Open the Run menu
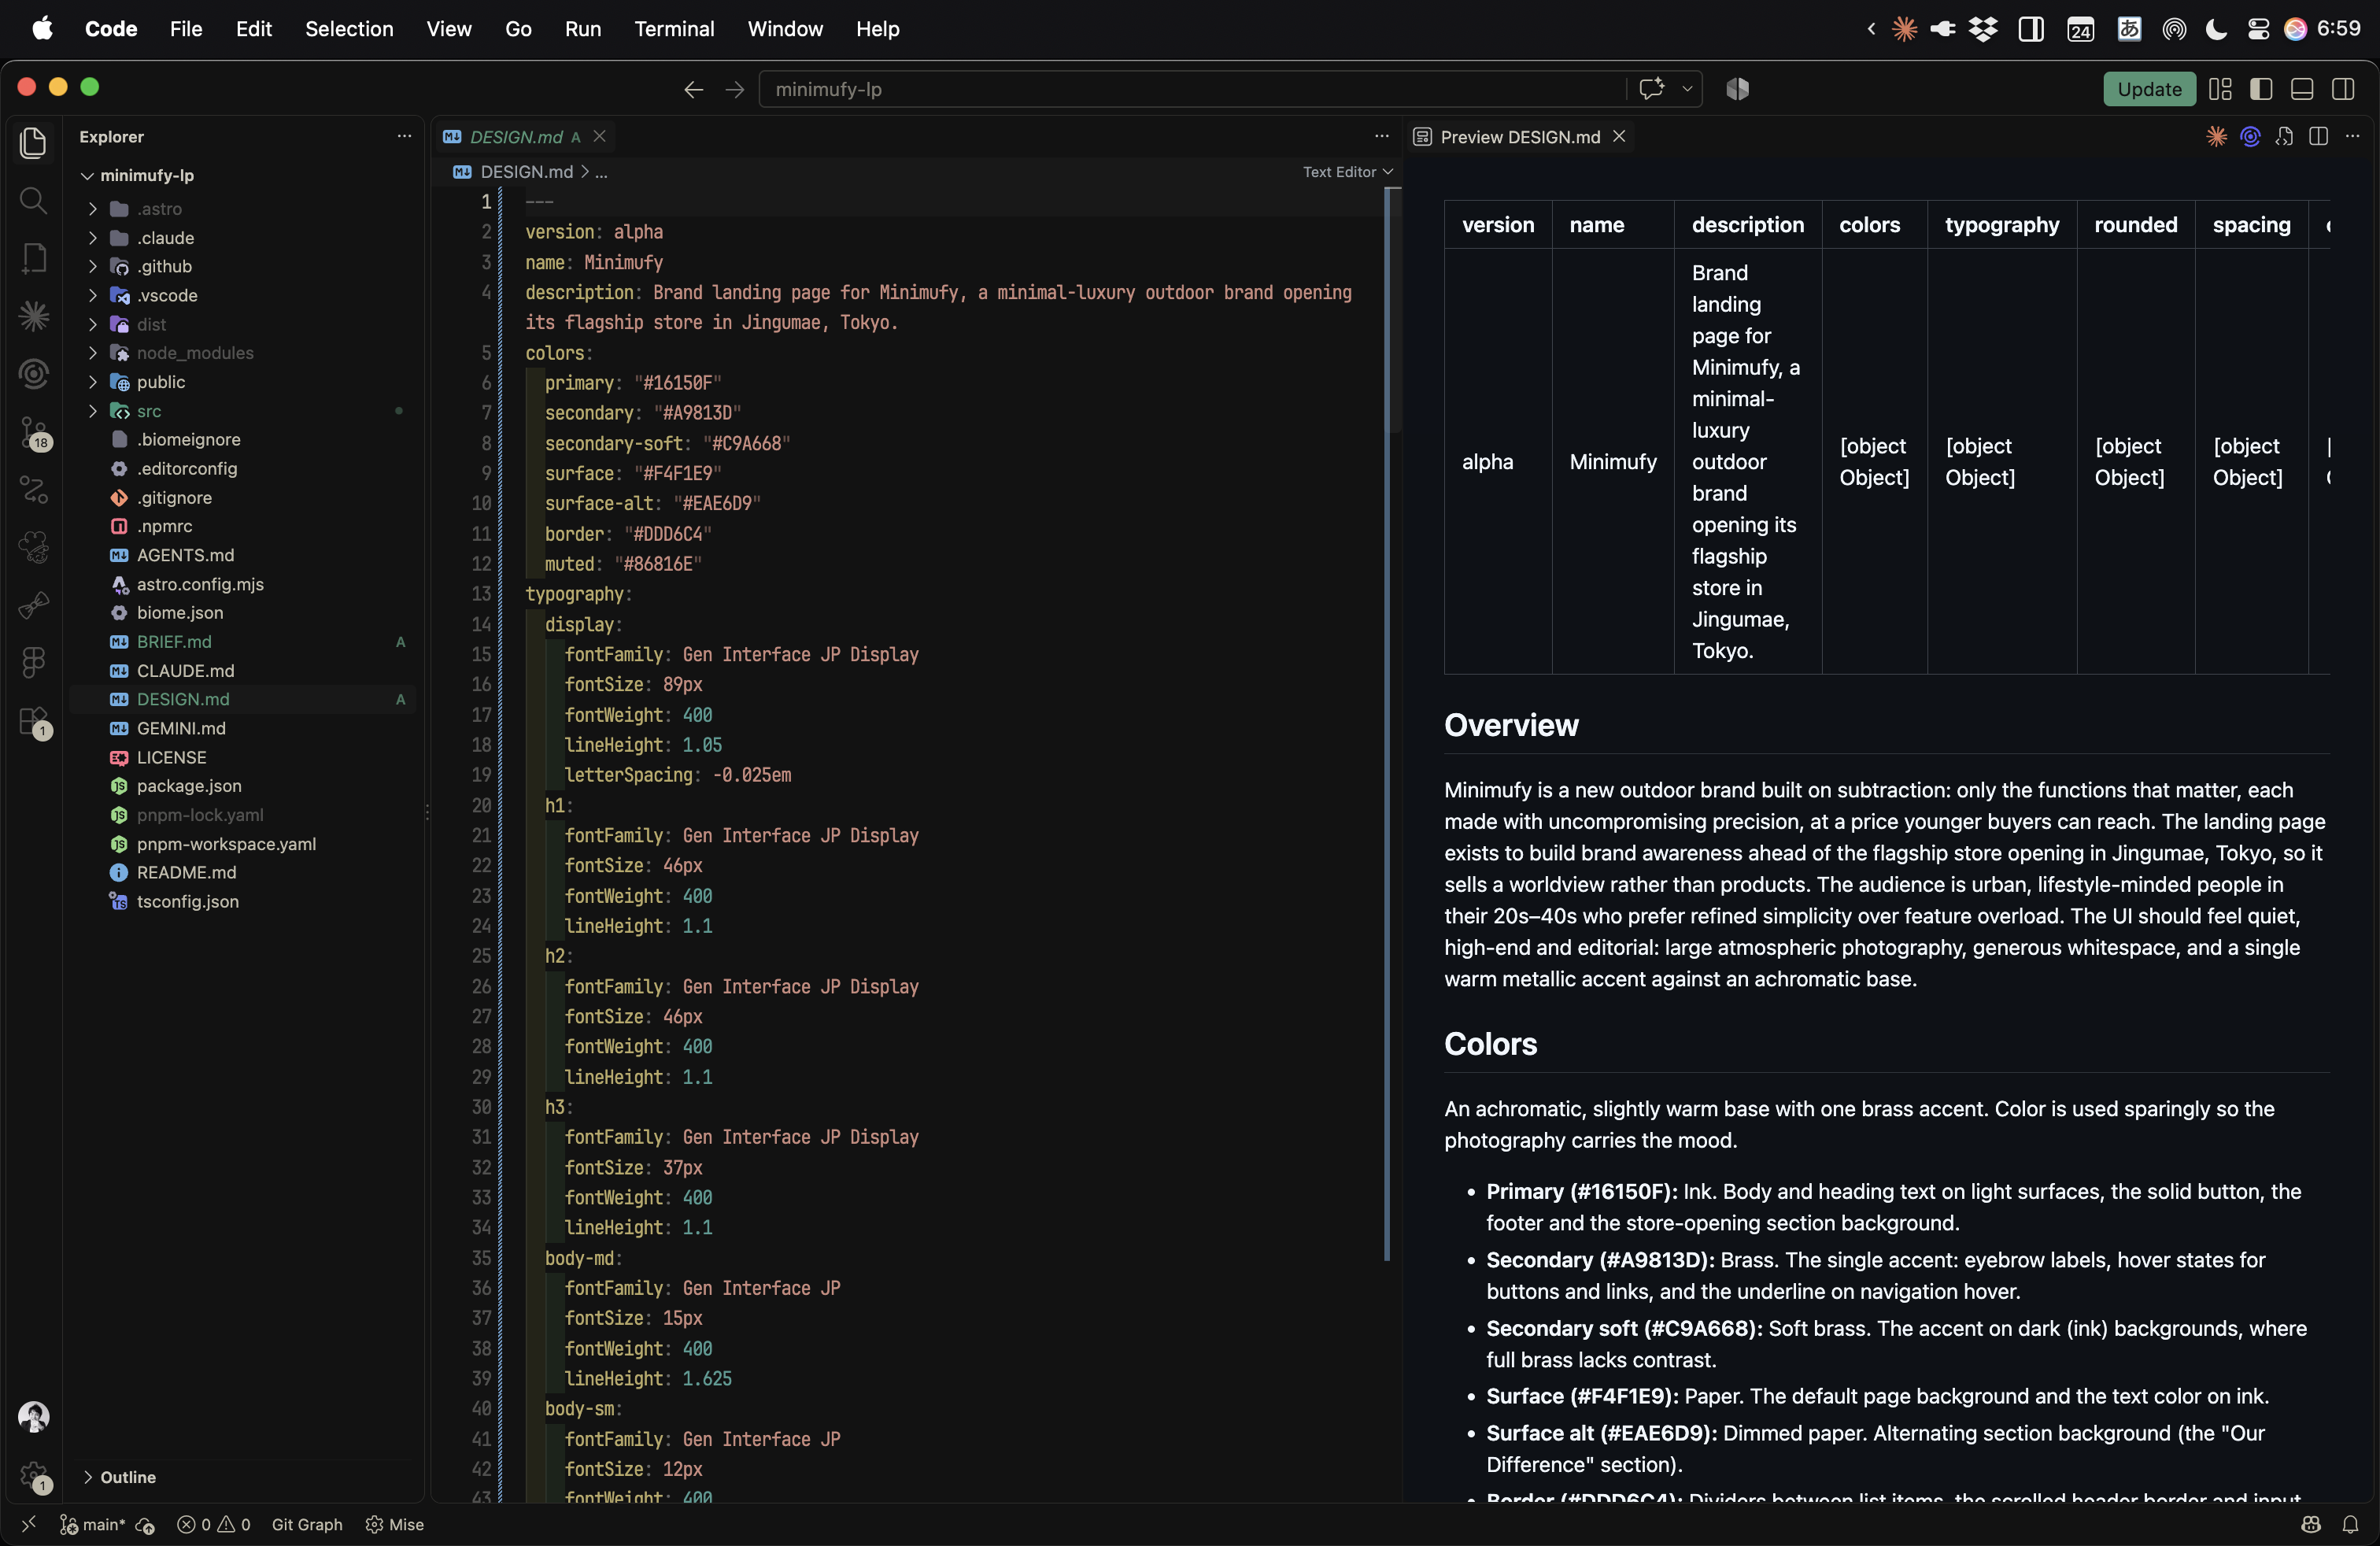The height and width of the screenshot is (1546, 2380). tap(583, 29)
